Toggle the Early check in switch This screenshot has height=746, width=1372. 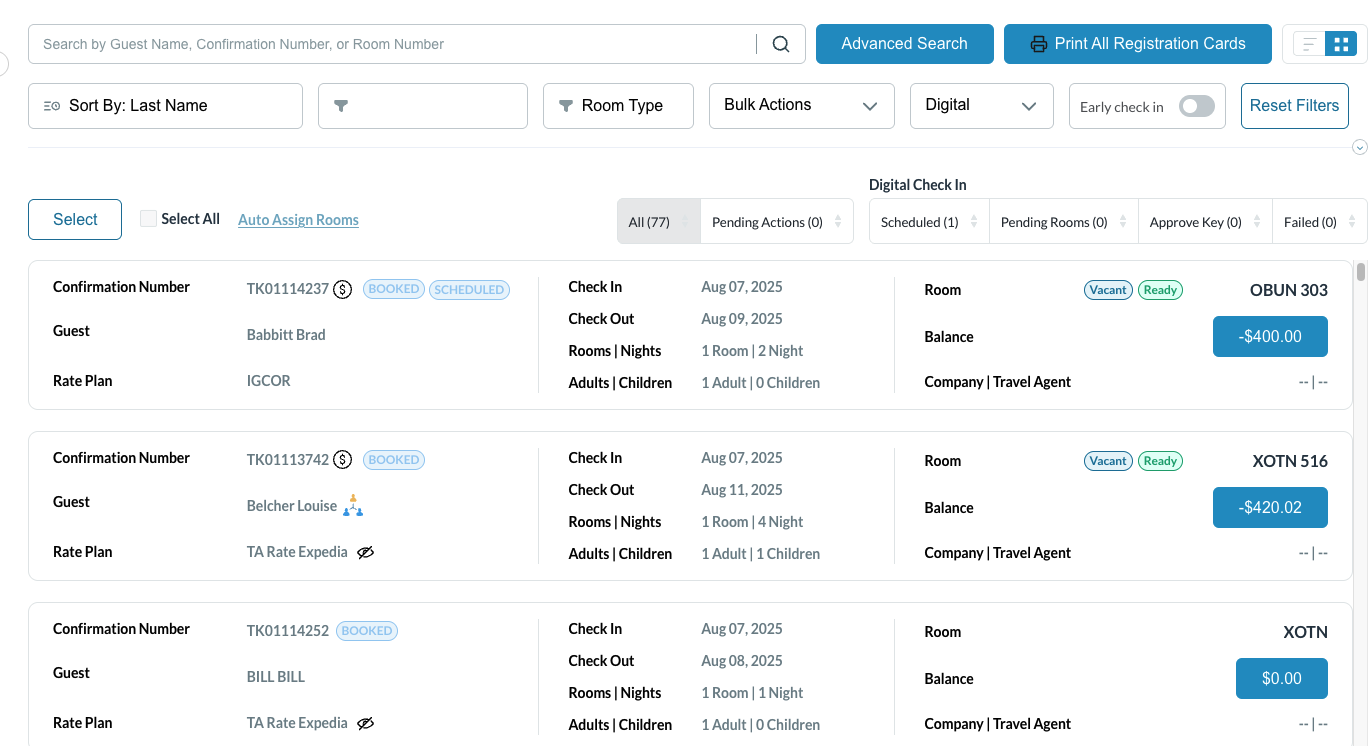[x=1196, y=107]
